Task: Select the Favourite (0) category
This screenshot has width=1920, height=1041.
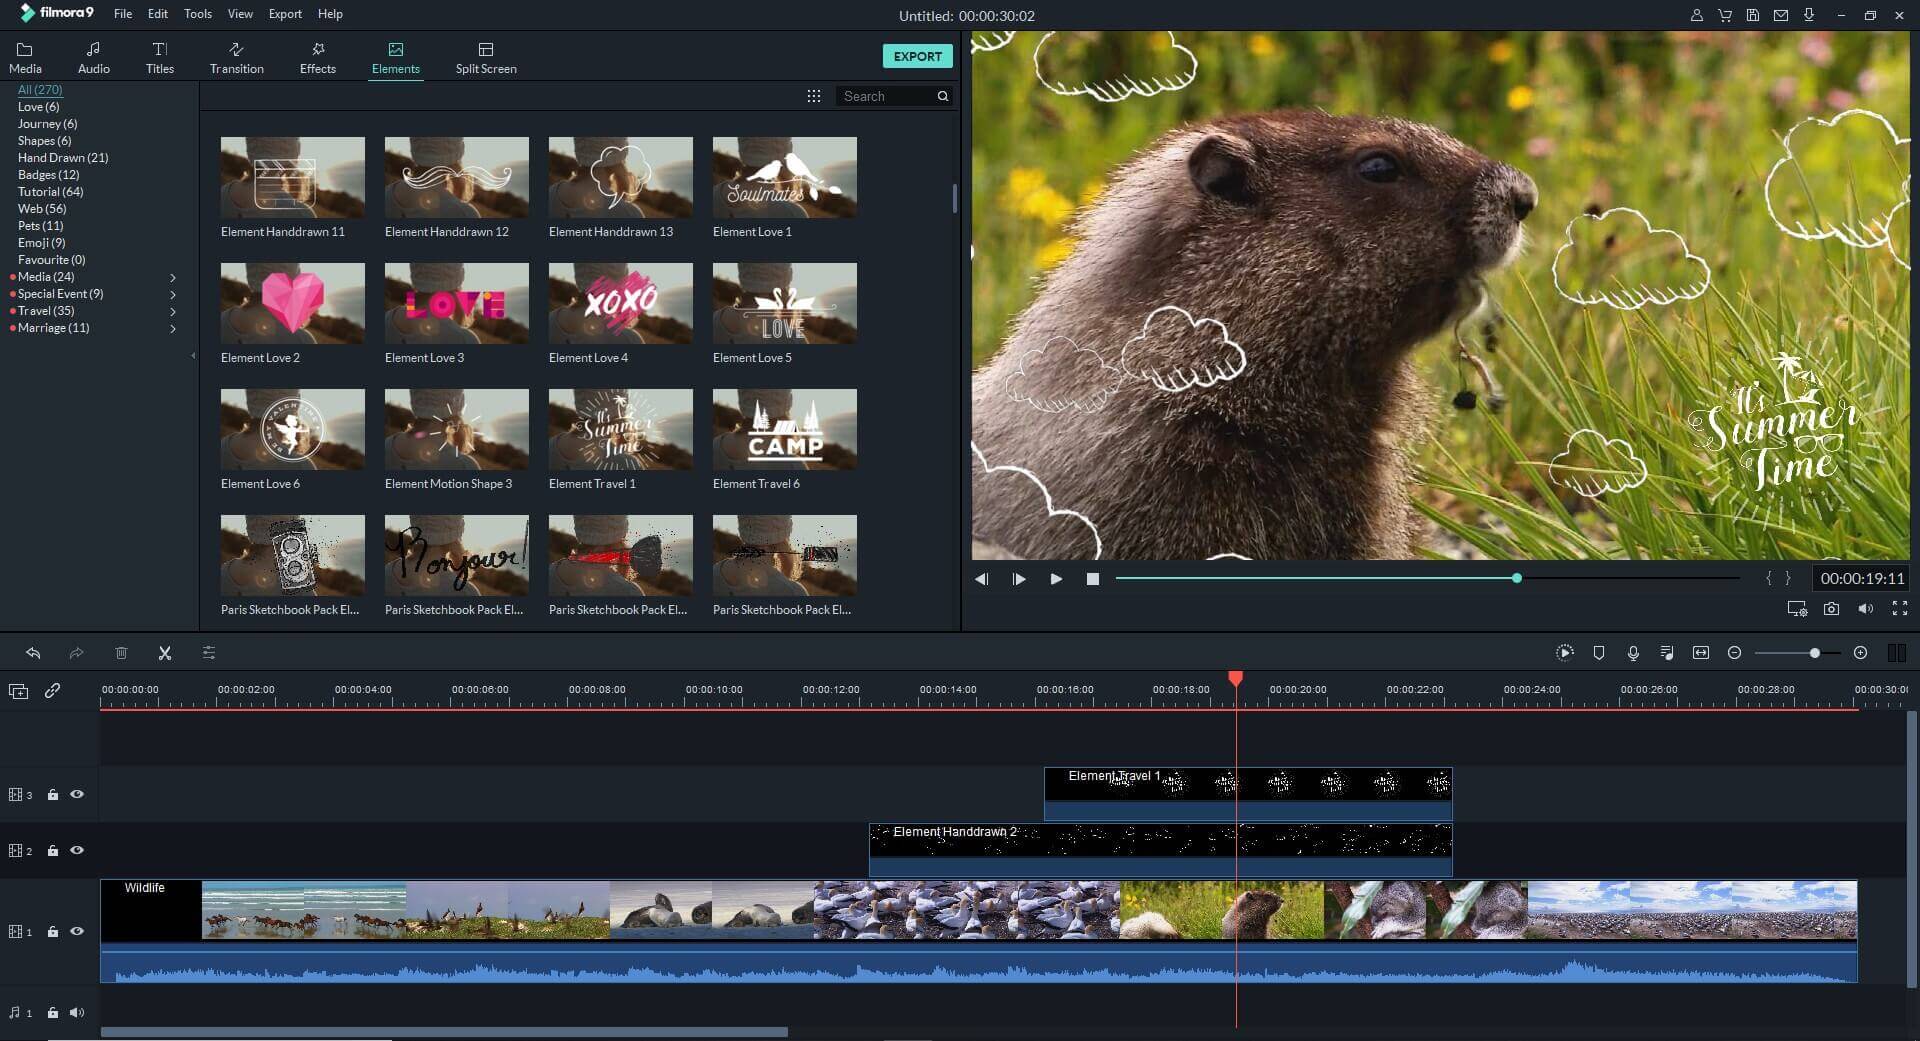Action: pos(51,260)
